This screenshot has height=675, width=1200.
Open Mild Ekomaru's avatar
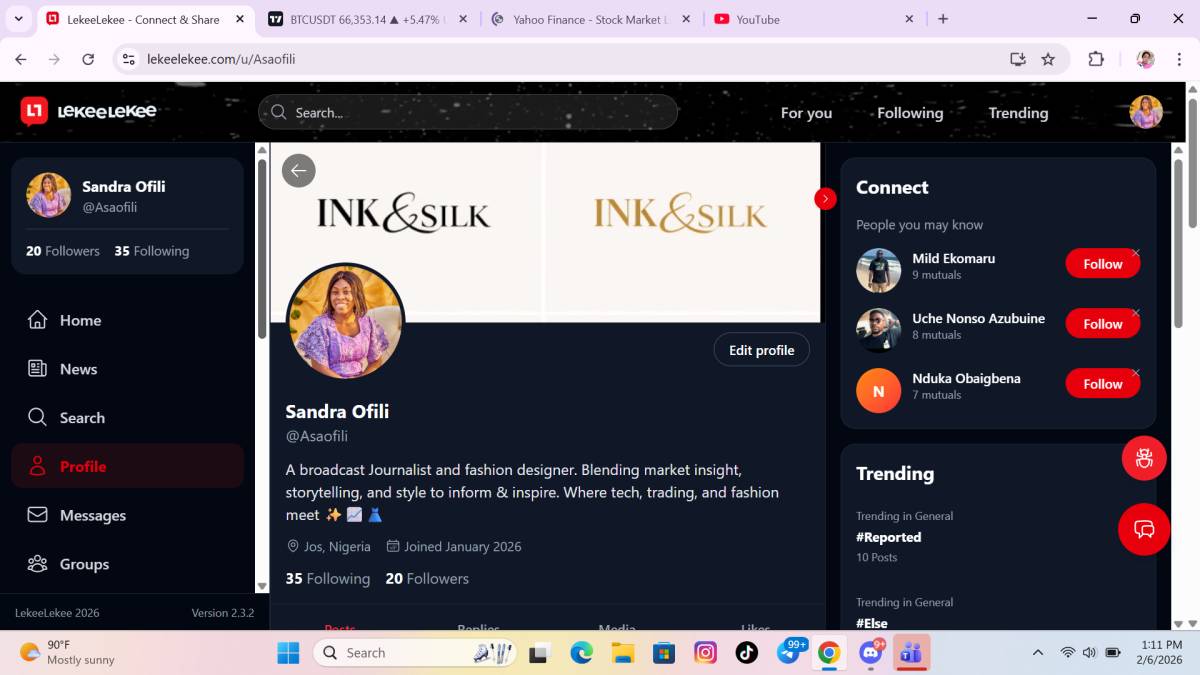878,270
